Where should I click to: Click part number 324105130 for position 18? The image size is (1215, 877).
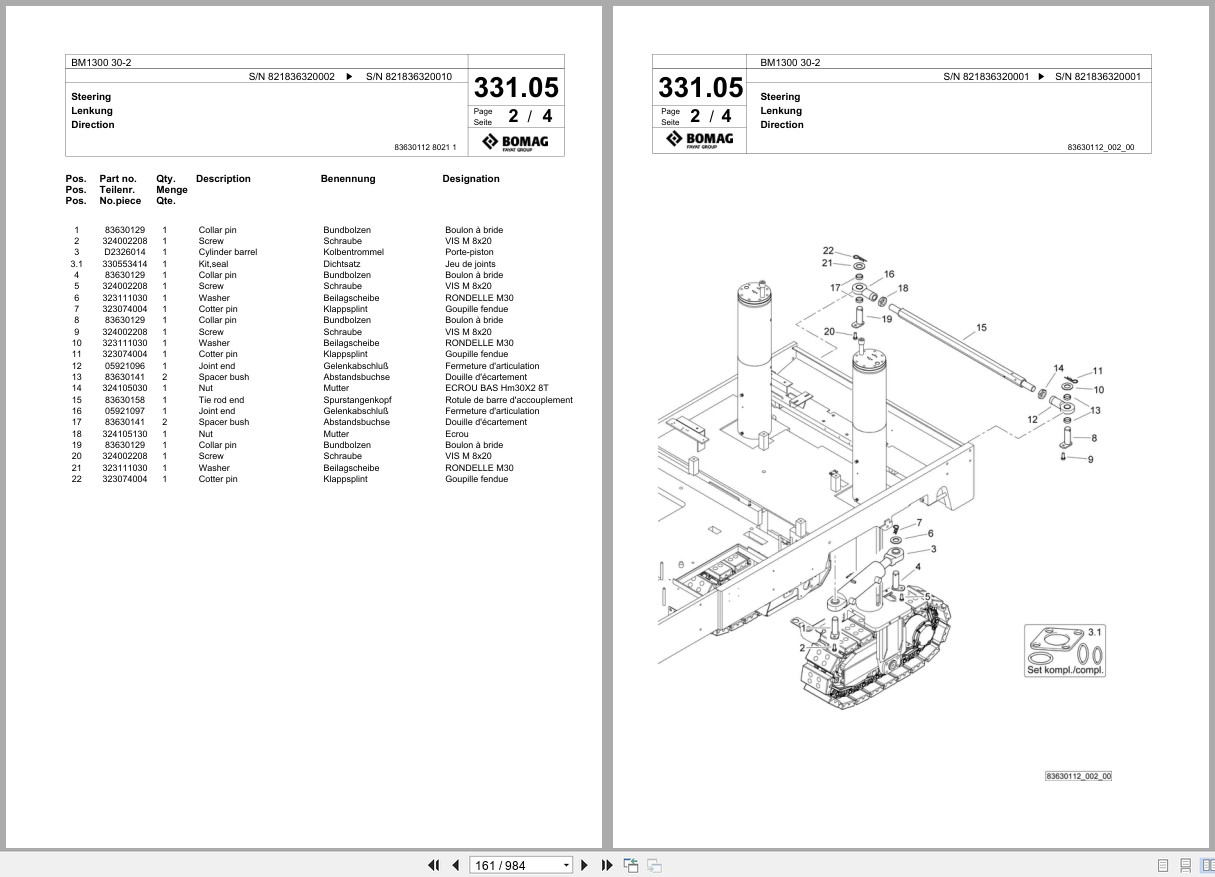tap(124, 434)
